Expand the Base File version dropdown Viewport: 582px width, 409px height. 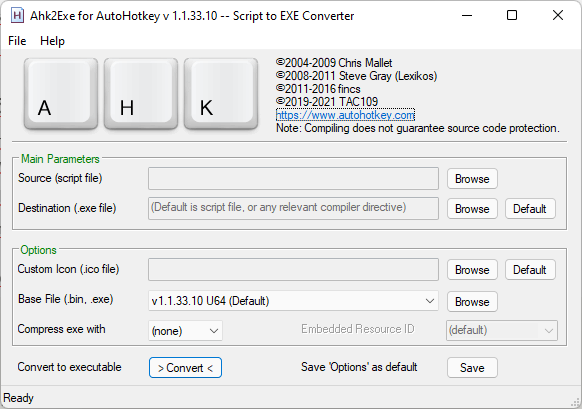coord(293,301)
